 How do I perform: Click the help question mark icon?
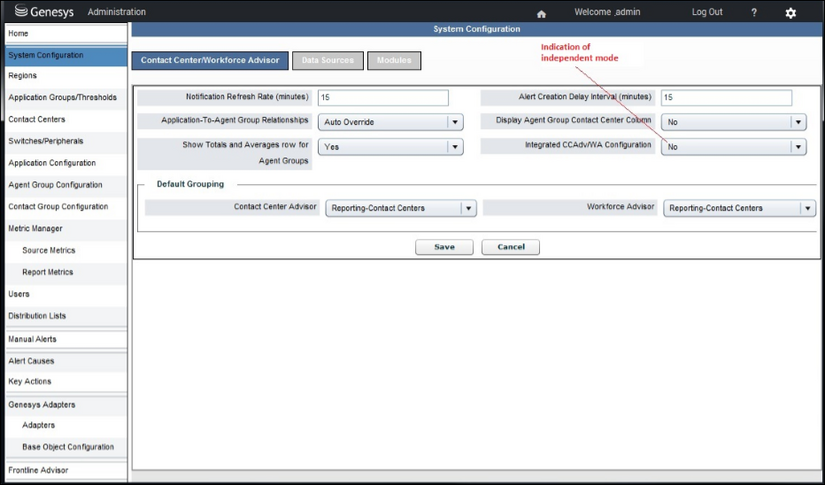click(x=754, y=13)
